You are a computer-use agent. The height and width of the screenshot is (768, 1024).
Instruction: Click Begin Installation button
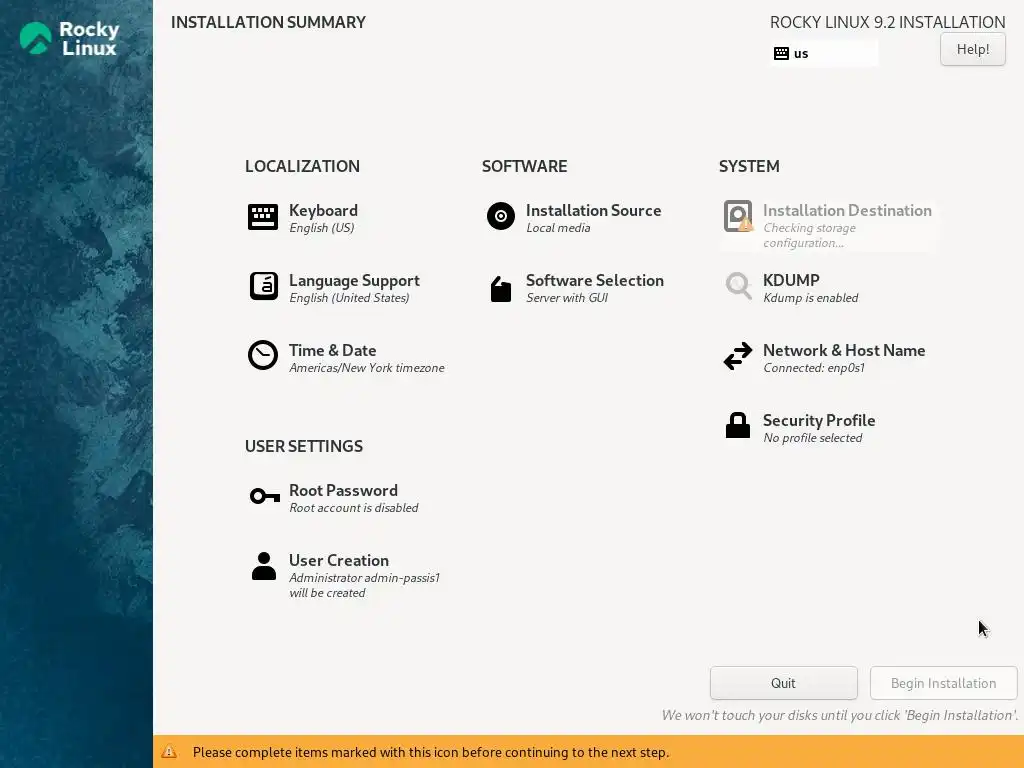(x=944, y=683)
